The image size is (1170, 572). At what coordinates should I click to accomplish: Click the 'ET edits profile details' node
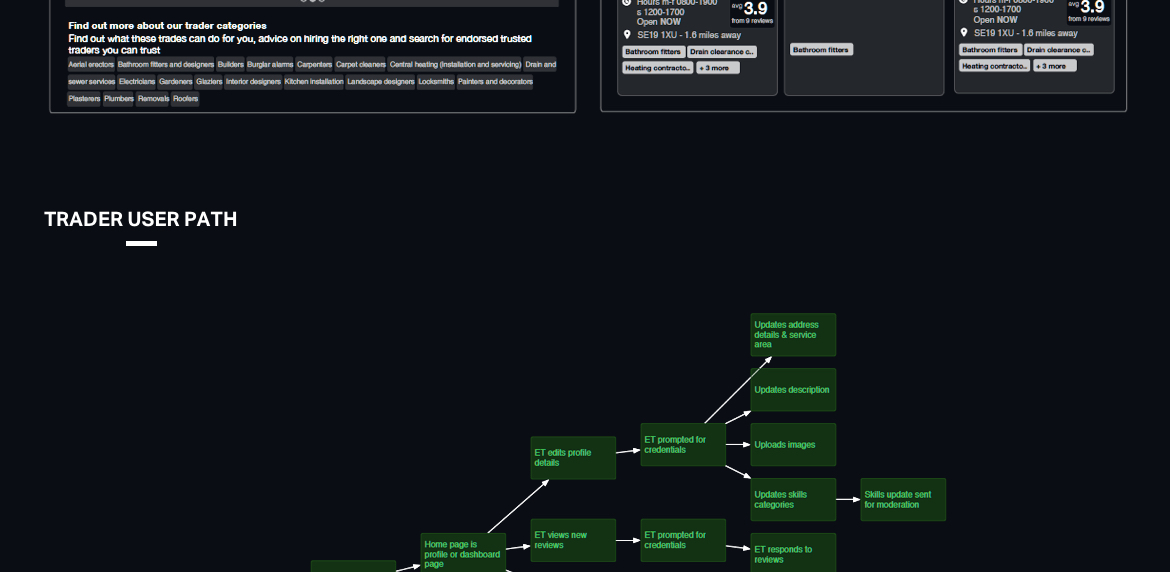pyautogui.click(x=573, y=458)
